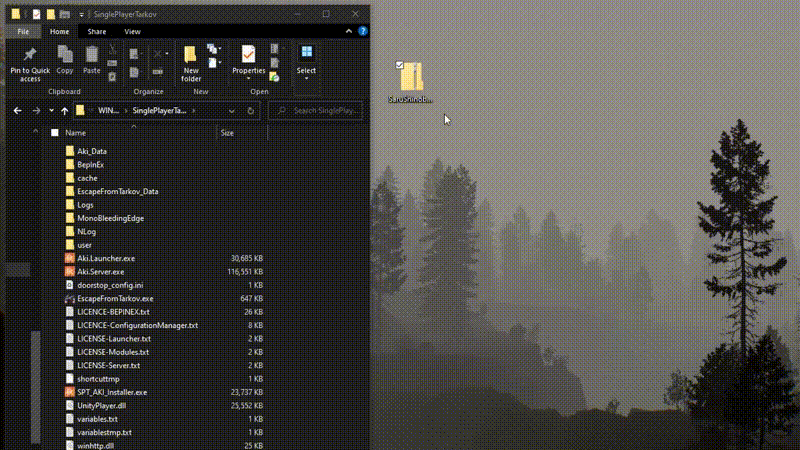This screenshot has height=450, width=800.
Task: Click the Select grid icon
Action: 307,52
